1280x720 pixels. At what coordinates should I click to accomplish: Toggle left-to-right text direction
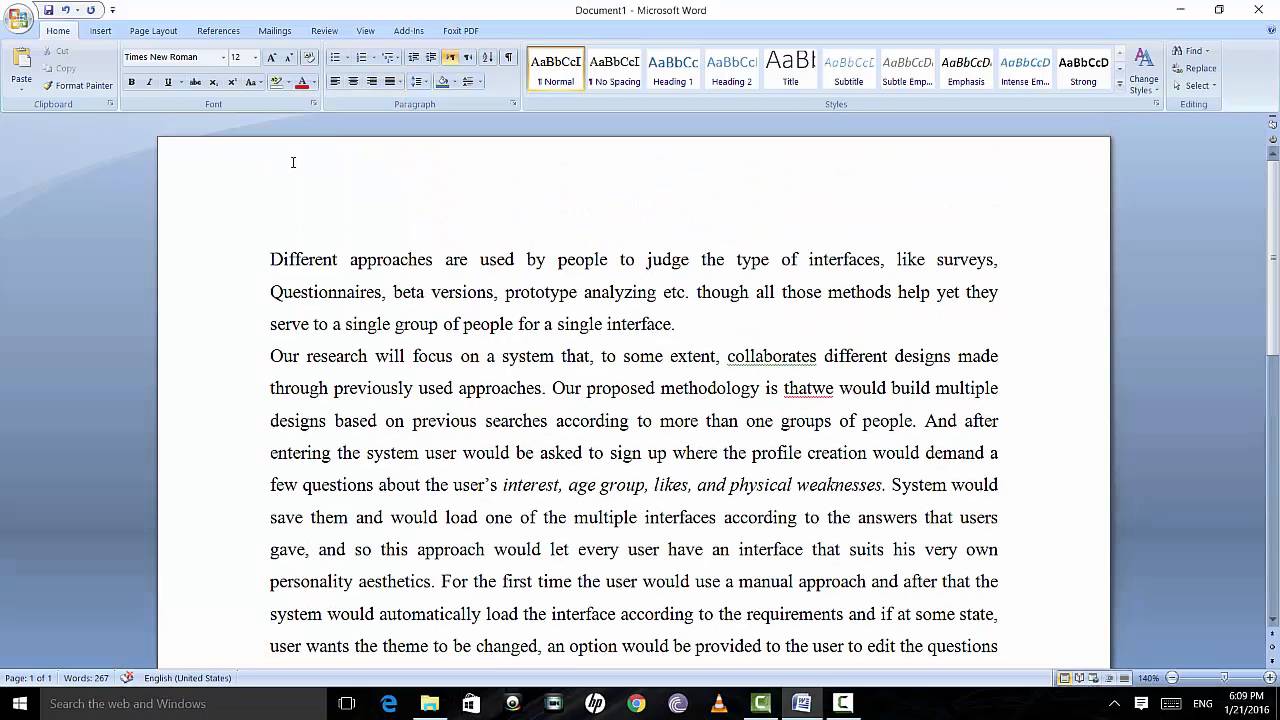(x=450, y=57)
